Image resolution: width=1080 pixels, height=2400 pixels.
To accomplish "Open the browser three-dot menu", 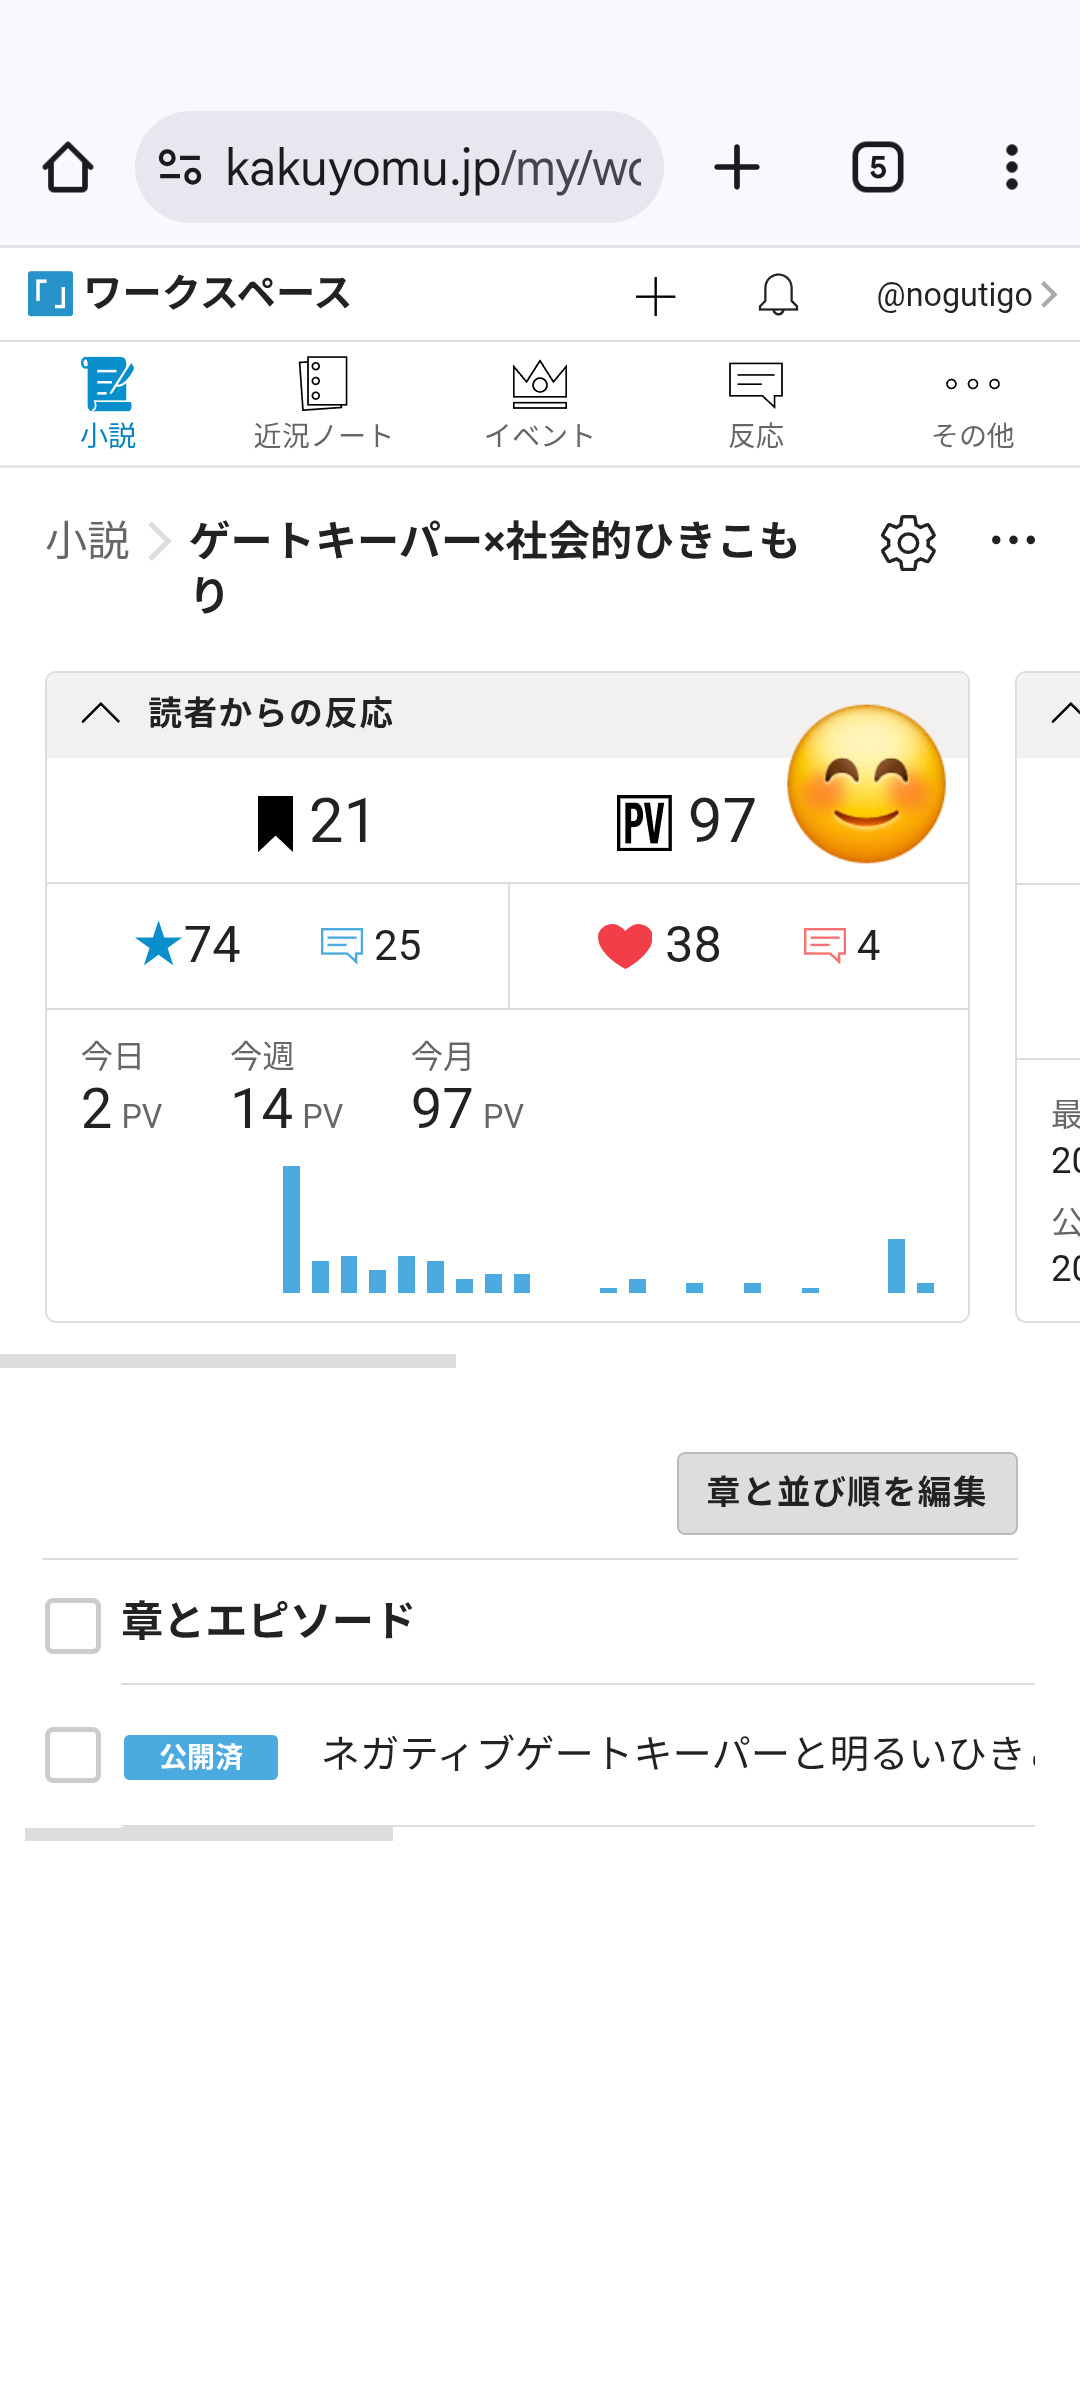I will click(1011, 167).
